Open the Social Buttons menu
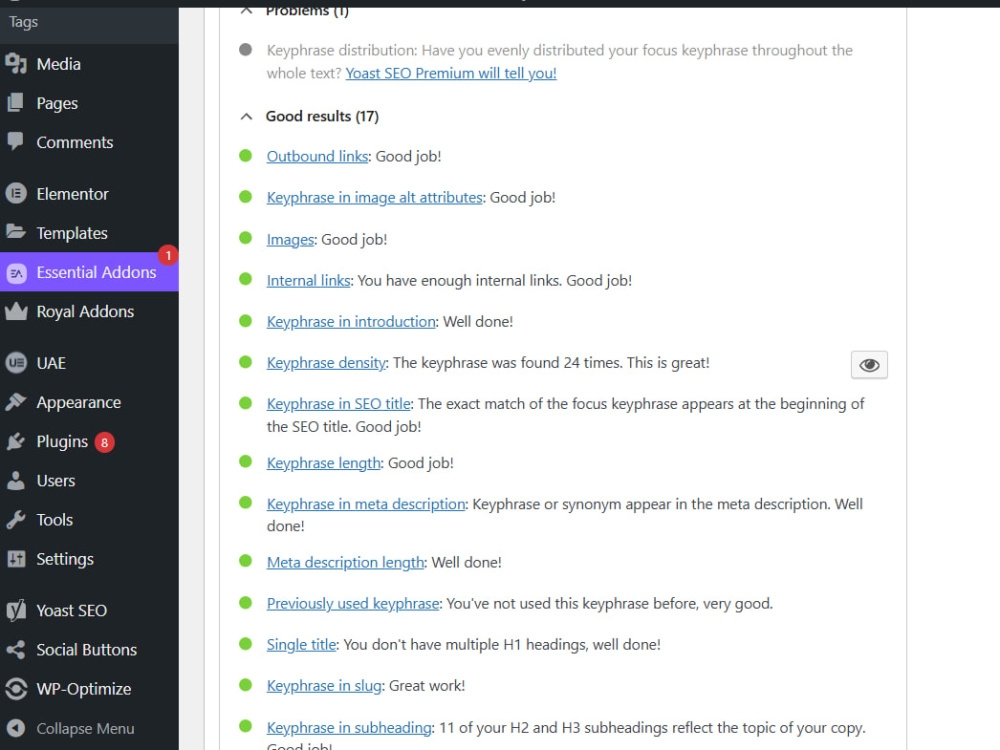Screen dimensions: 1000x750 (x=89, y=649)
